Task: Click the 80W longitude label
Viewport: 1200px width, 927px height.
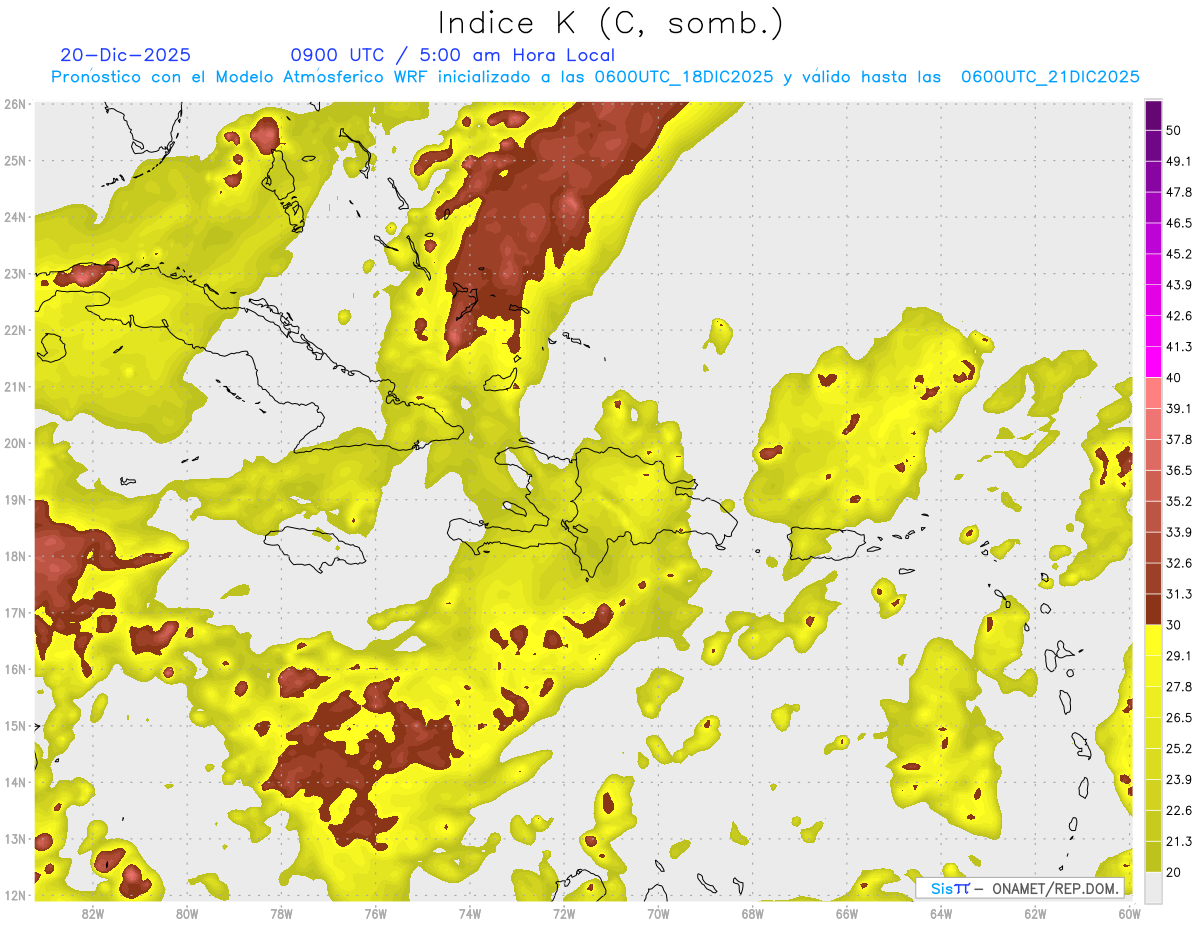Action: point(187,913)
